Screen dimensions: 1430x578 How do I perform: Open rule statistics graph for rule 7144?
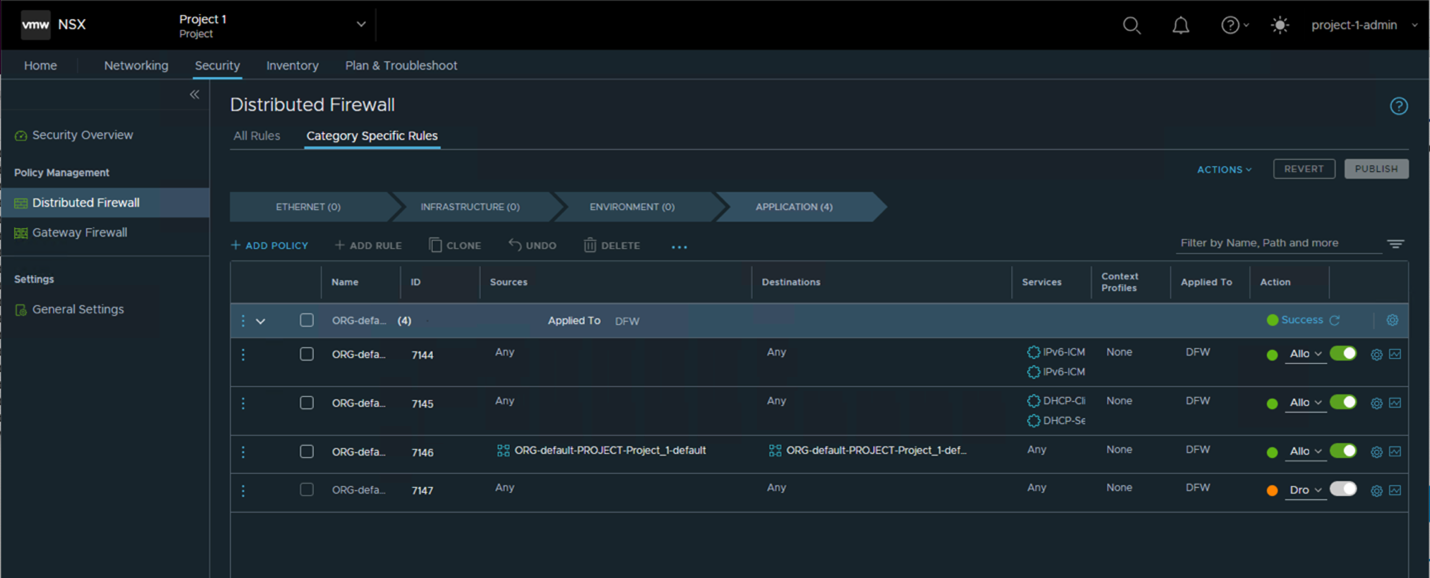pos(1395,353)
